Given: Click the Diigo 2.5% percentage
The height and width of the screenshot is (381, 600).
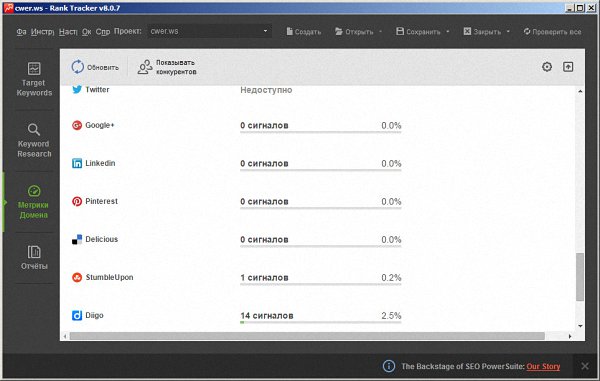Looking at the screenshot, I should (391, 316).
